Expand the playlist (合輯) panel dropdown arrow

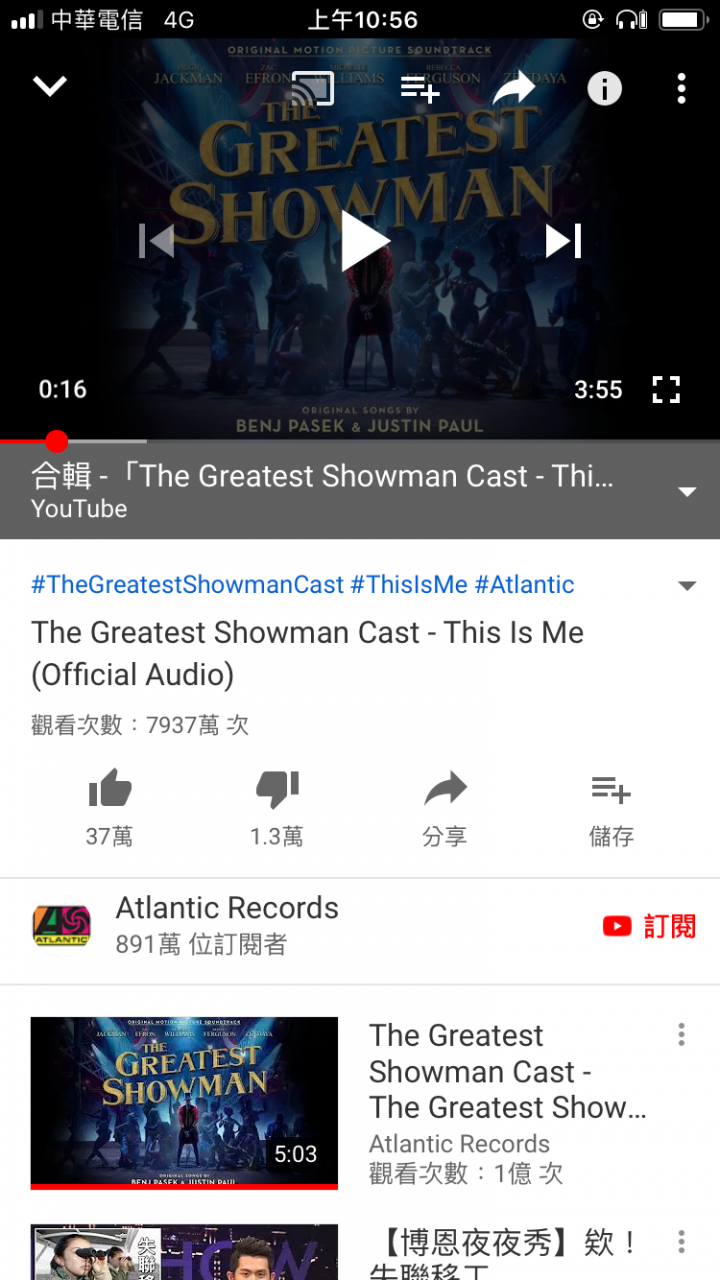pyautogui.click(x=687, y=491)
